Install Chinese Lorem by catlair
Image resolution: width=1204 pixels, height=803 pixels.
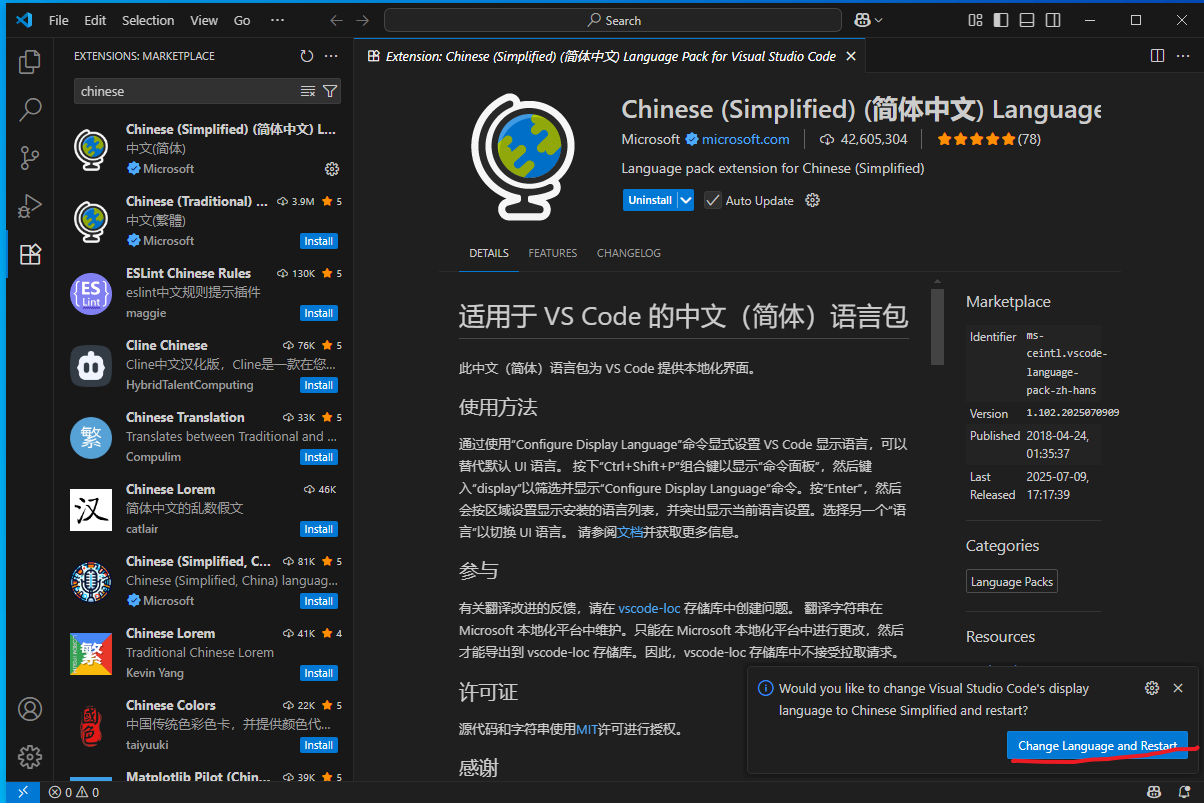tap(319, 529)
